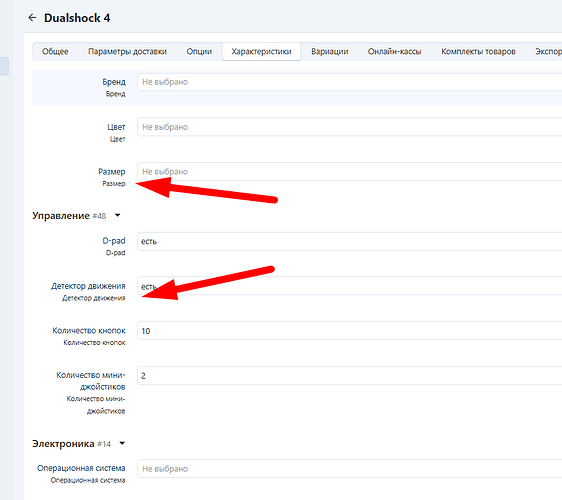The image size is (562, 500).
Task: Open the Бренд selection field
Action: (x=349, y=82)
